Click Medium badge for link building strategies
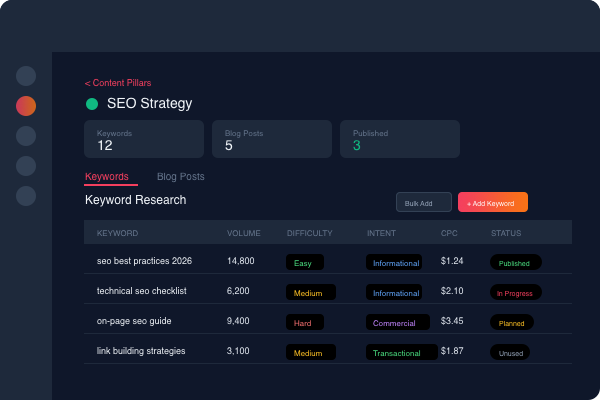 (x=311, y=352)
